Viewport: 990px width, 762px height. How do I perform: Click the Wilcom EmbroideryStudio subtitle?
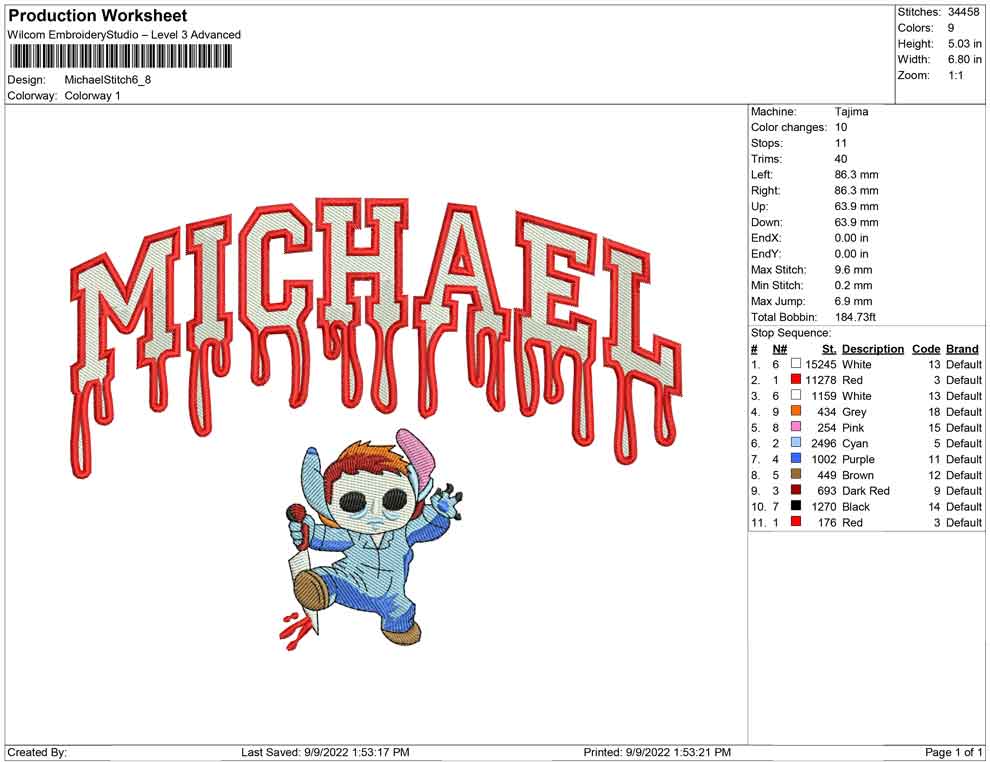point(124,35)
